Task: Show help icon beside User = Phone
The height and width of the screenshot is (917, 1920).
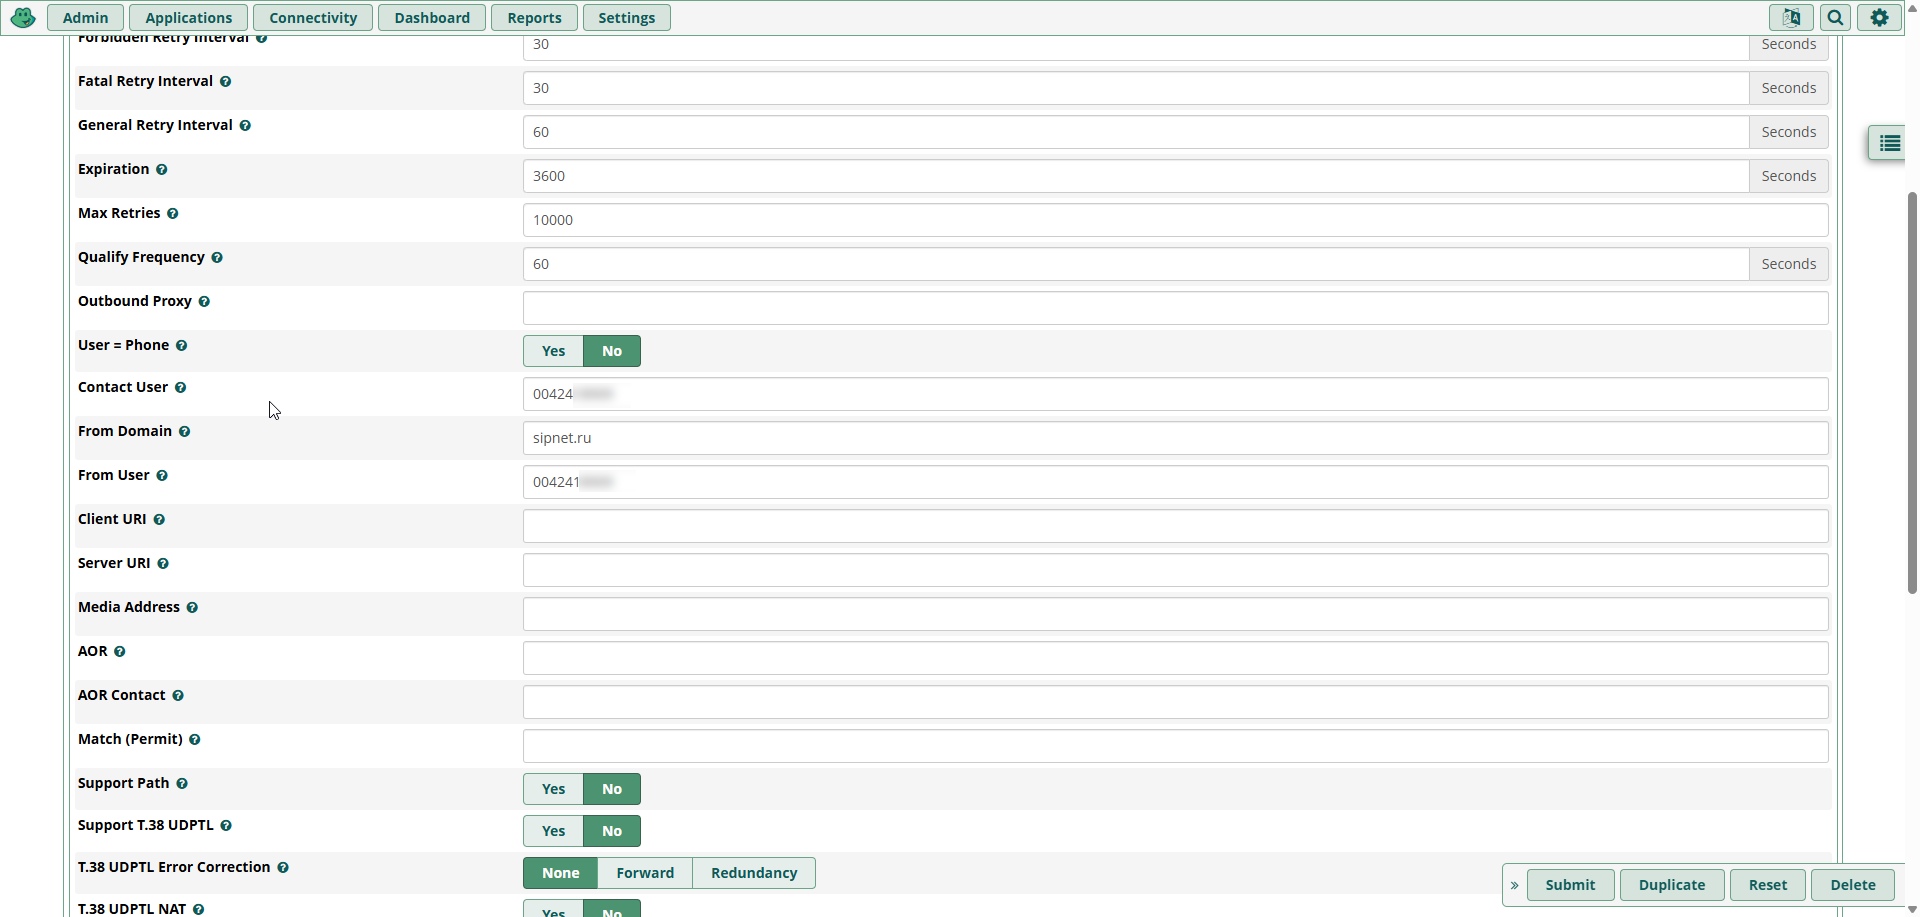Action: [x=182, y=346]
